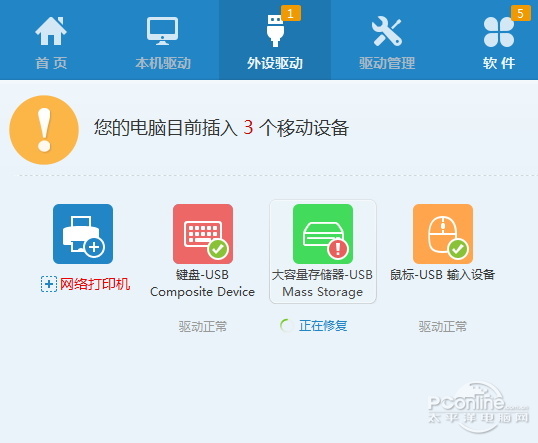
Task: Open the 驱动管理 wrench tools icon
Action: click(x=387, y=32)
